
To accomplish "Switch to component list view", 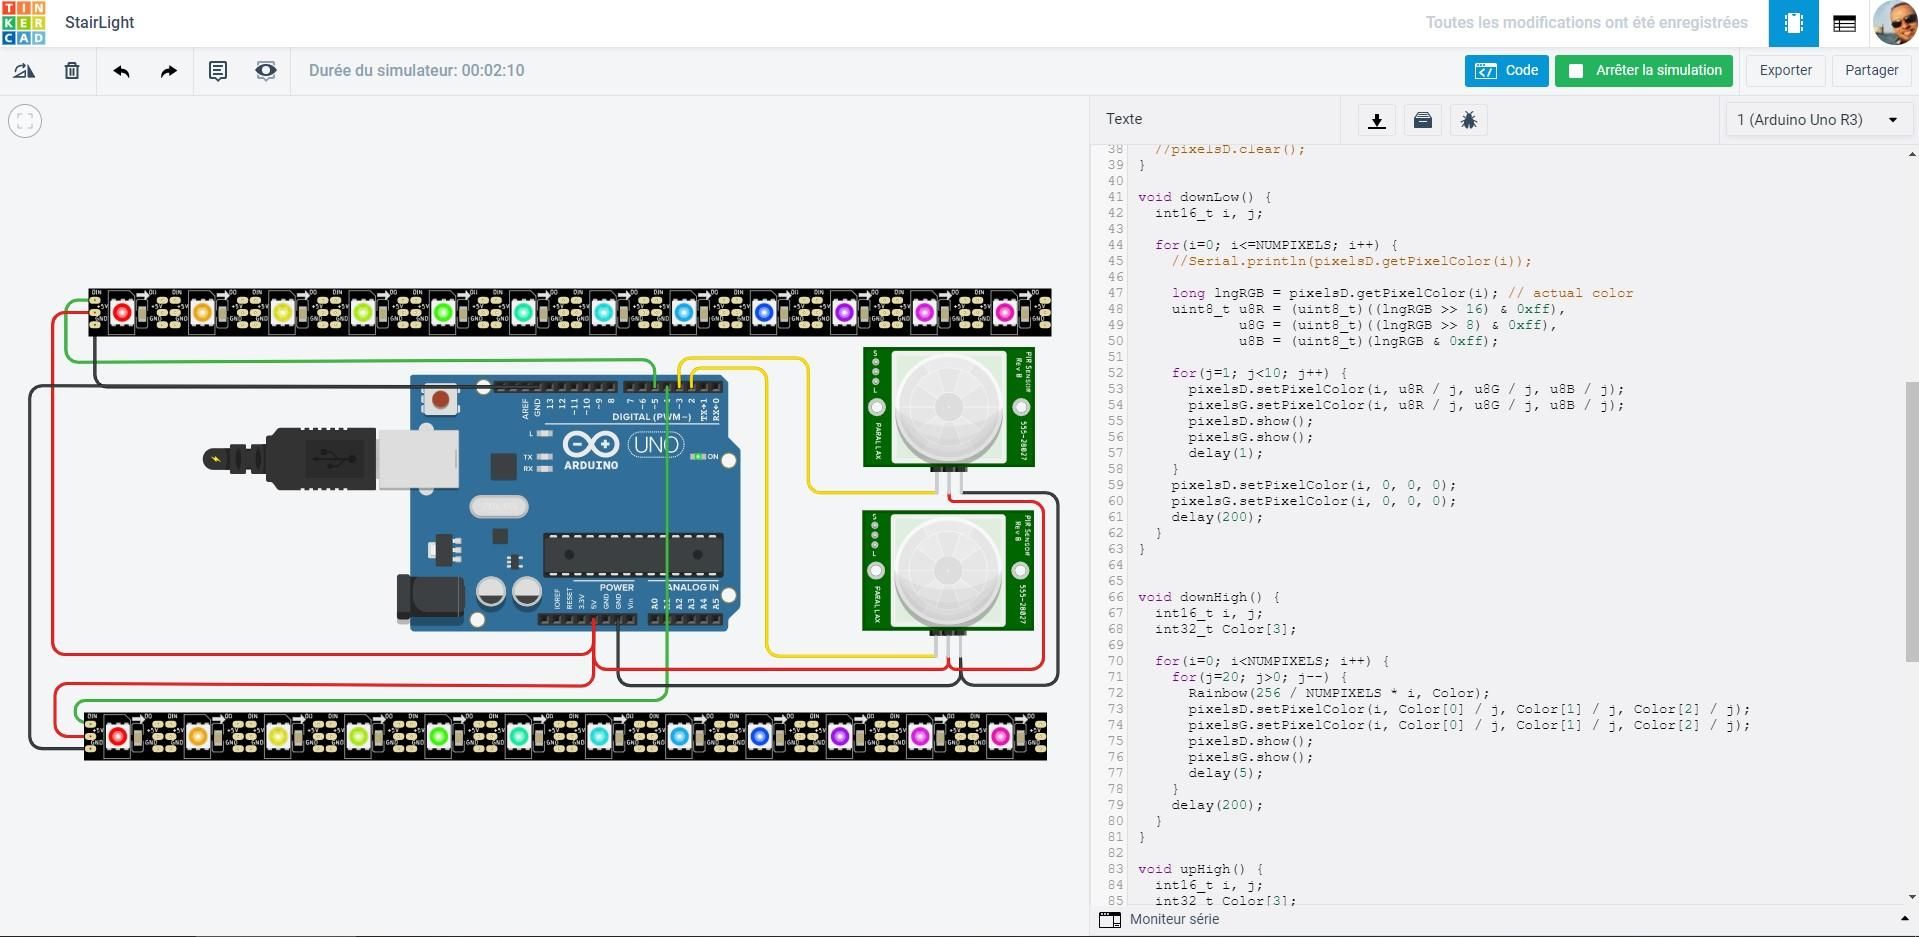I will coord(1845,23).
